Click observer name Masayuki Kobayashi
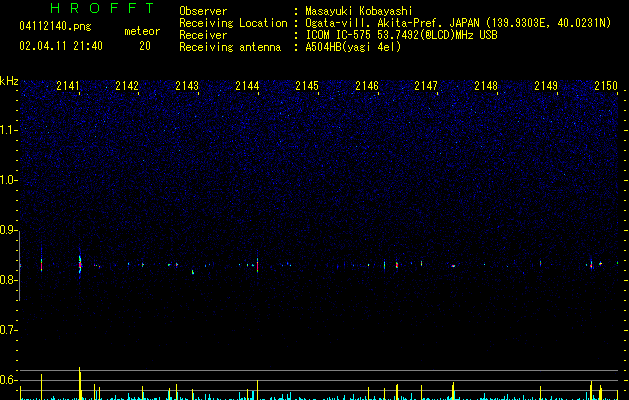The width and height of the screenshot is (629, 400). pyautogui.click(x=358, y=11)
